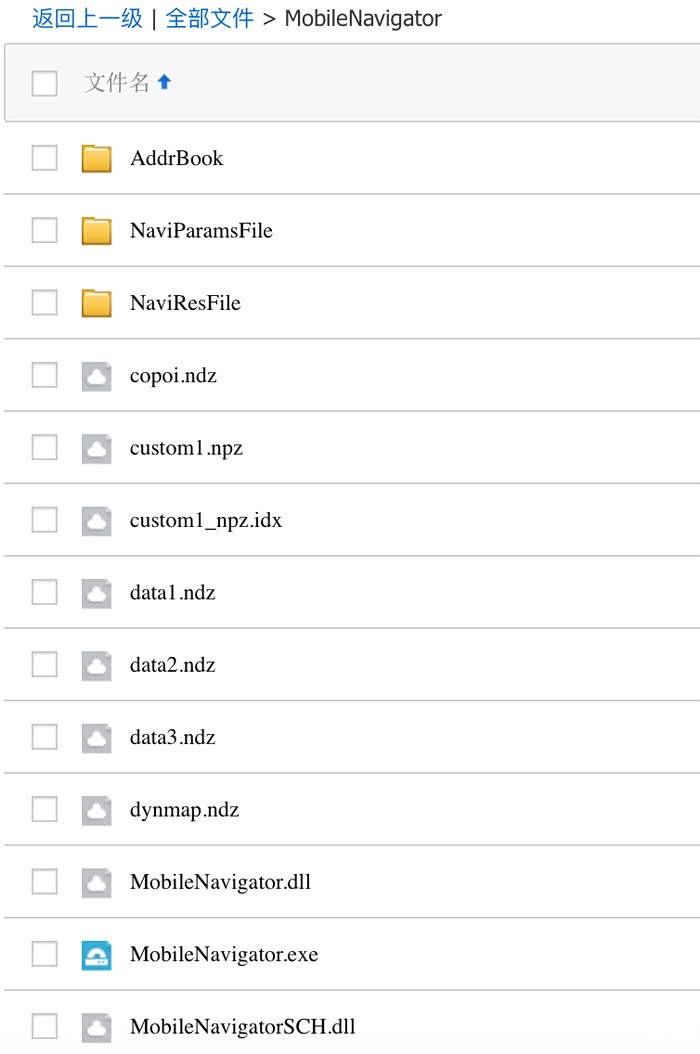Click the copoi.ndz cloud file icon
Image resolution: width=700 pixels, height=1054 pixels.
coord(96,376)
